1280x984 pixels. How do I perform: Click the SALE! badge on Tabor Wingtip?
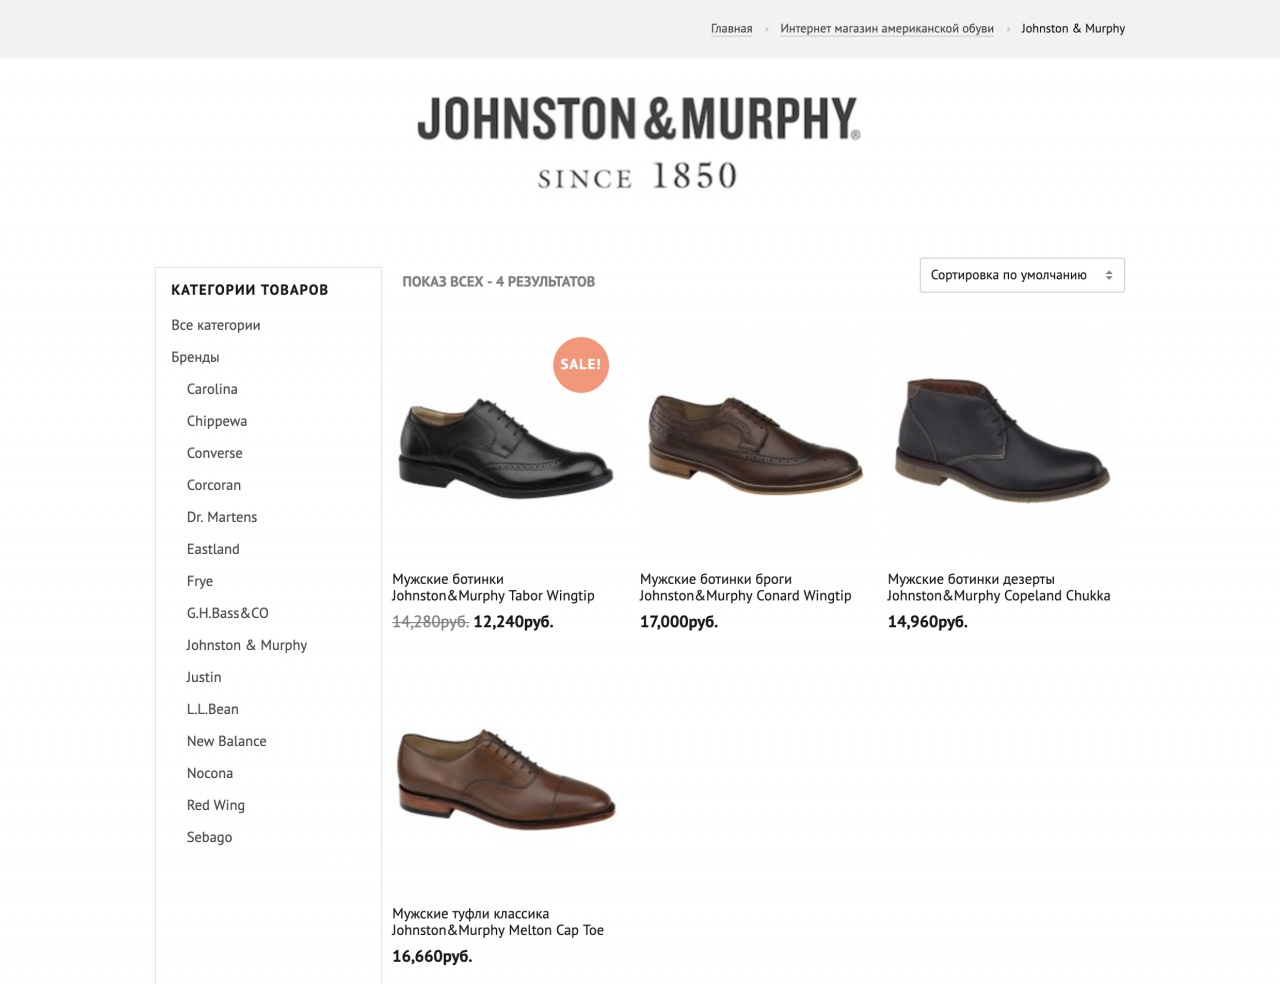pos(580,365)
